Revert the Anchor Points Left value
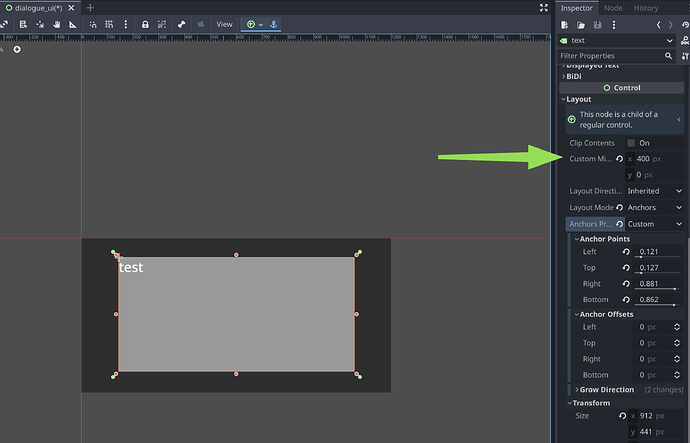Viewport: 690px width, 443px height. click(626, 252)
